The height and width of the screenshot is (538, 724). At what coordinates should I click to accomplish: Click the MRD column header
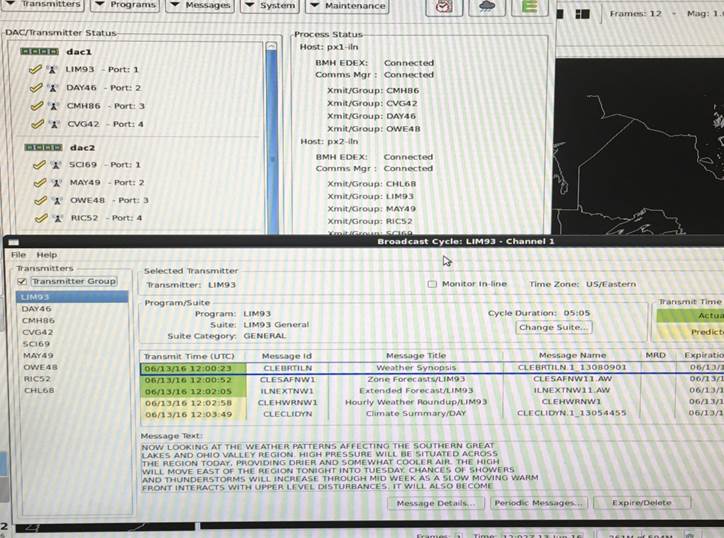tap(656, 355)
